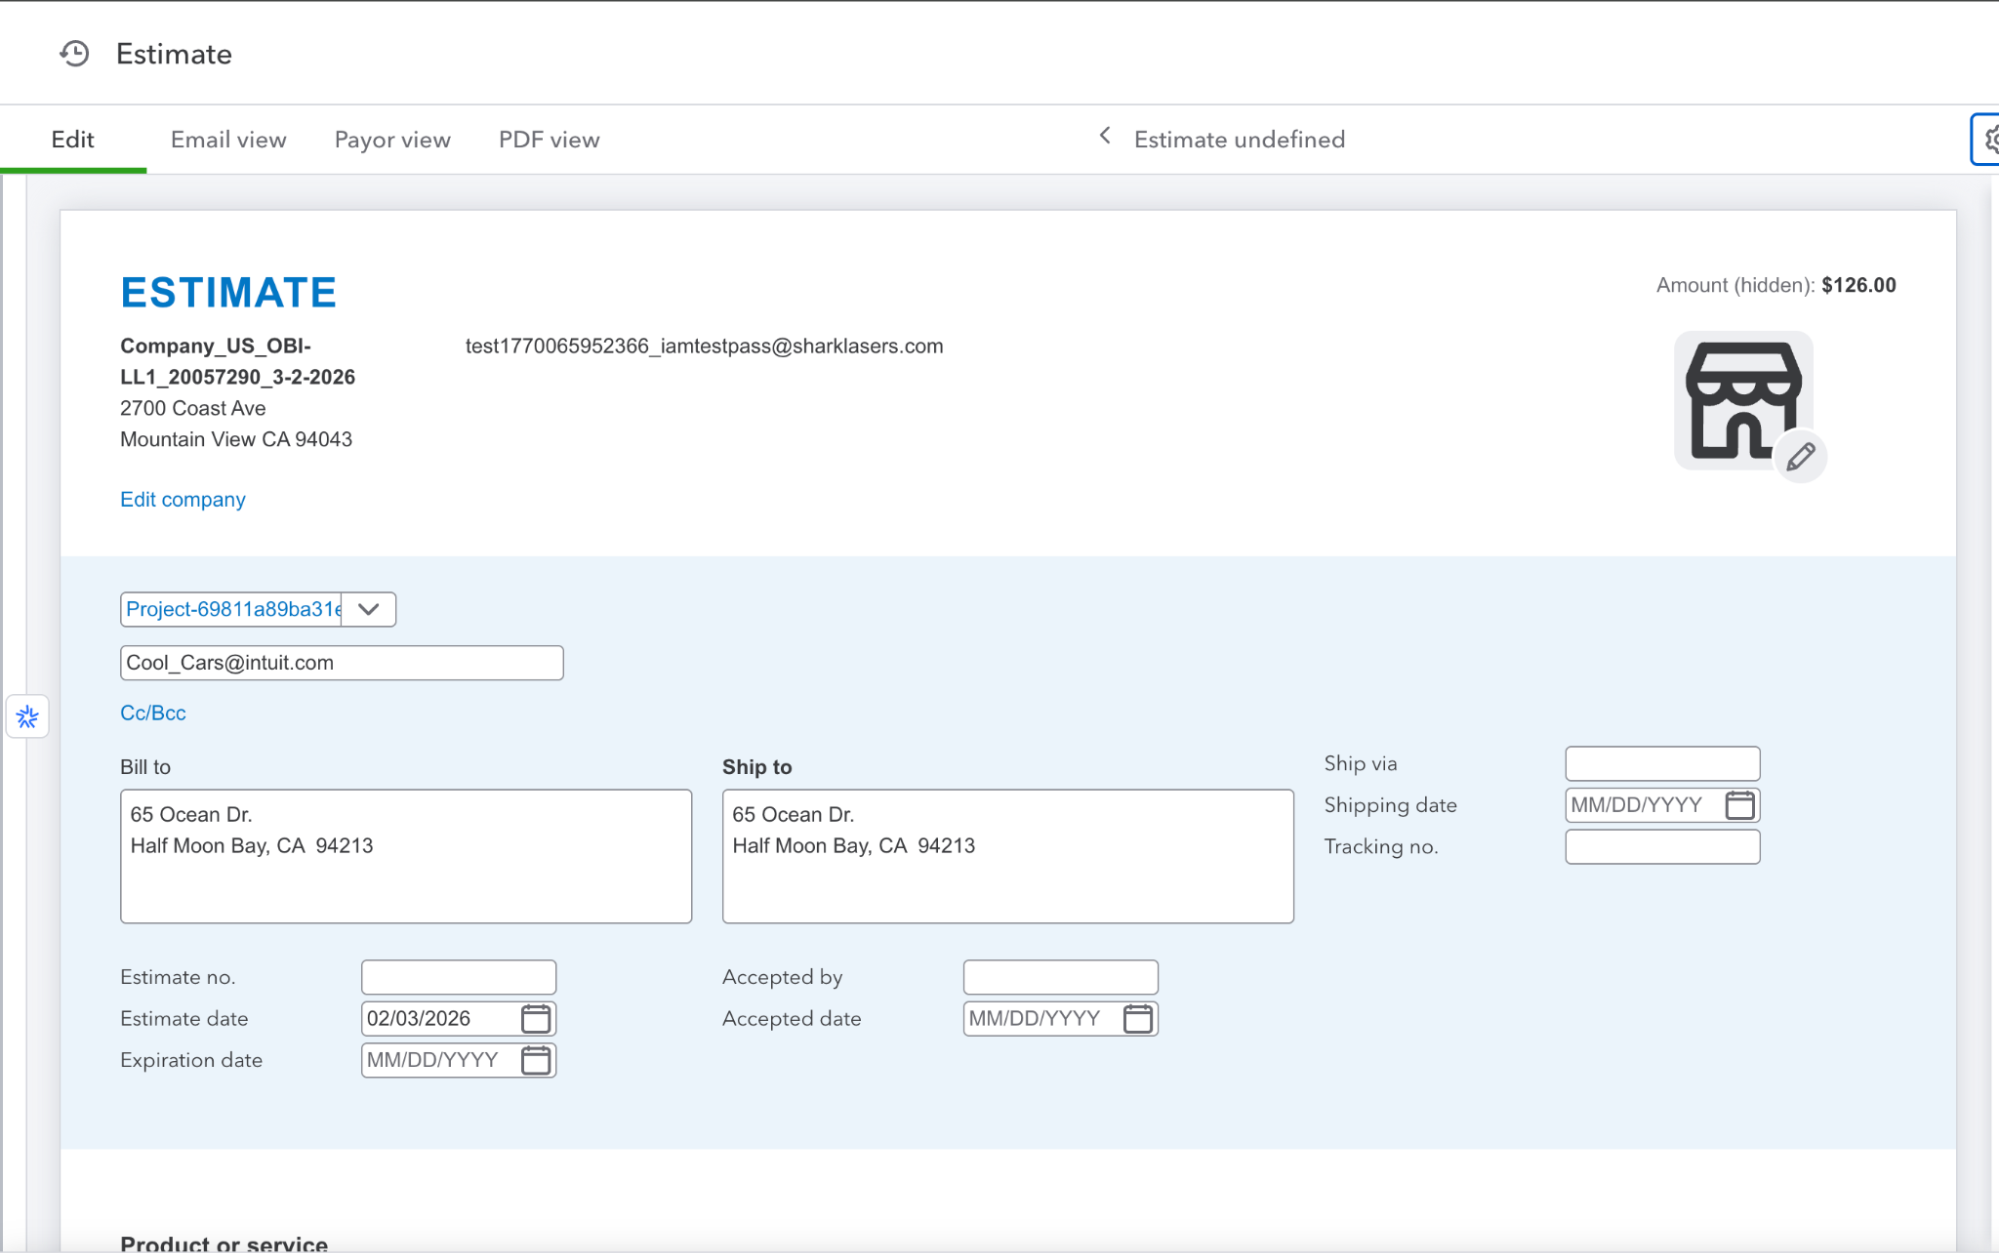Click the pencil icon on the company logo

point(1799,457)
